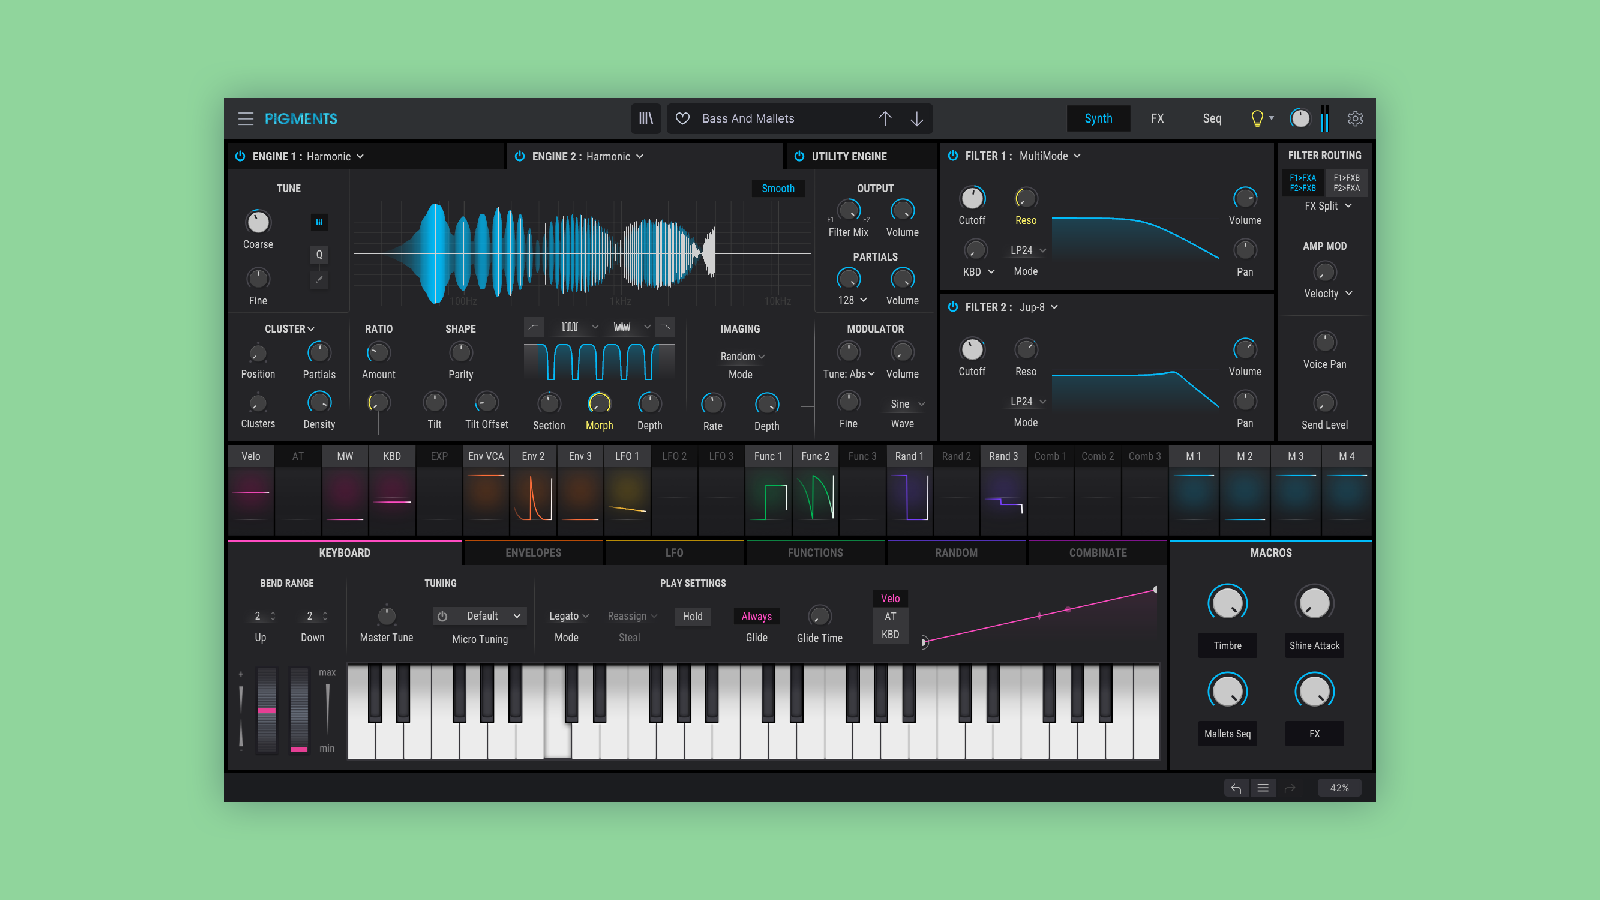
Task: Open the undo history list icon
Action: (1263, 788)
